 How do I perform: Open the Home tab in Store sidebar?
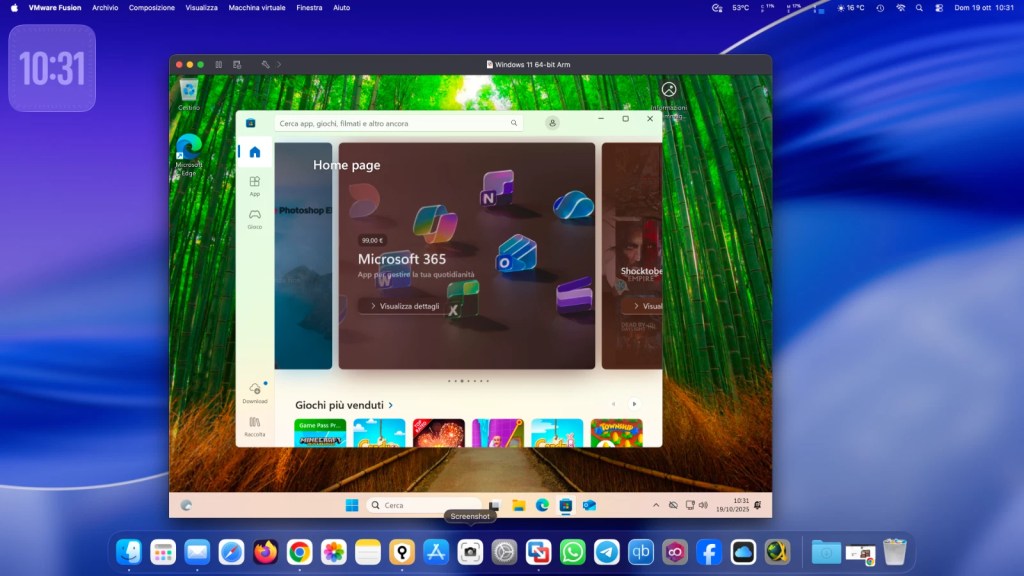[x=254, y=152]
